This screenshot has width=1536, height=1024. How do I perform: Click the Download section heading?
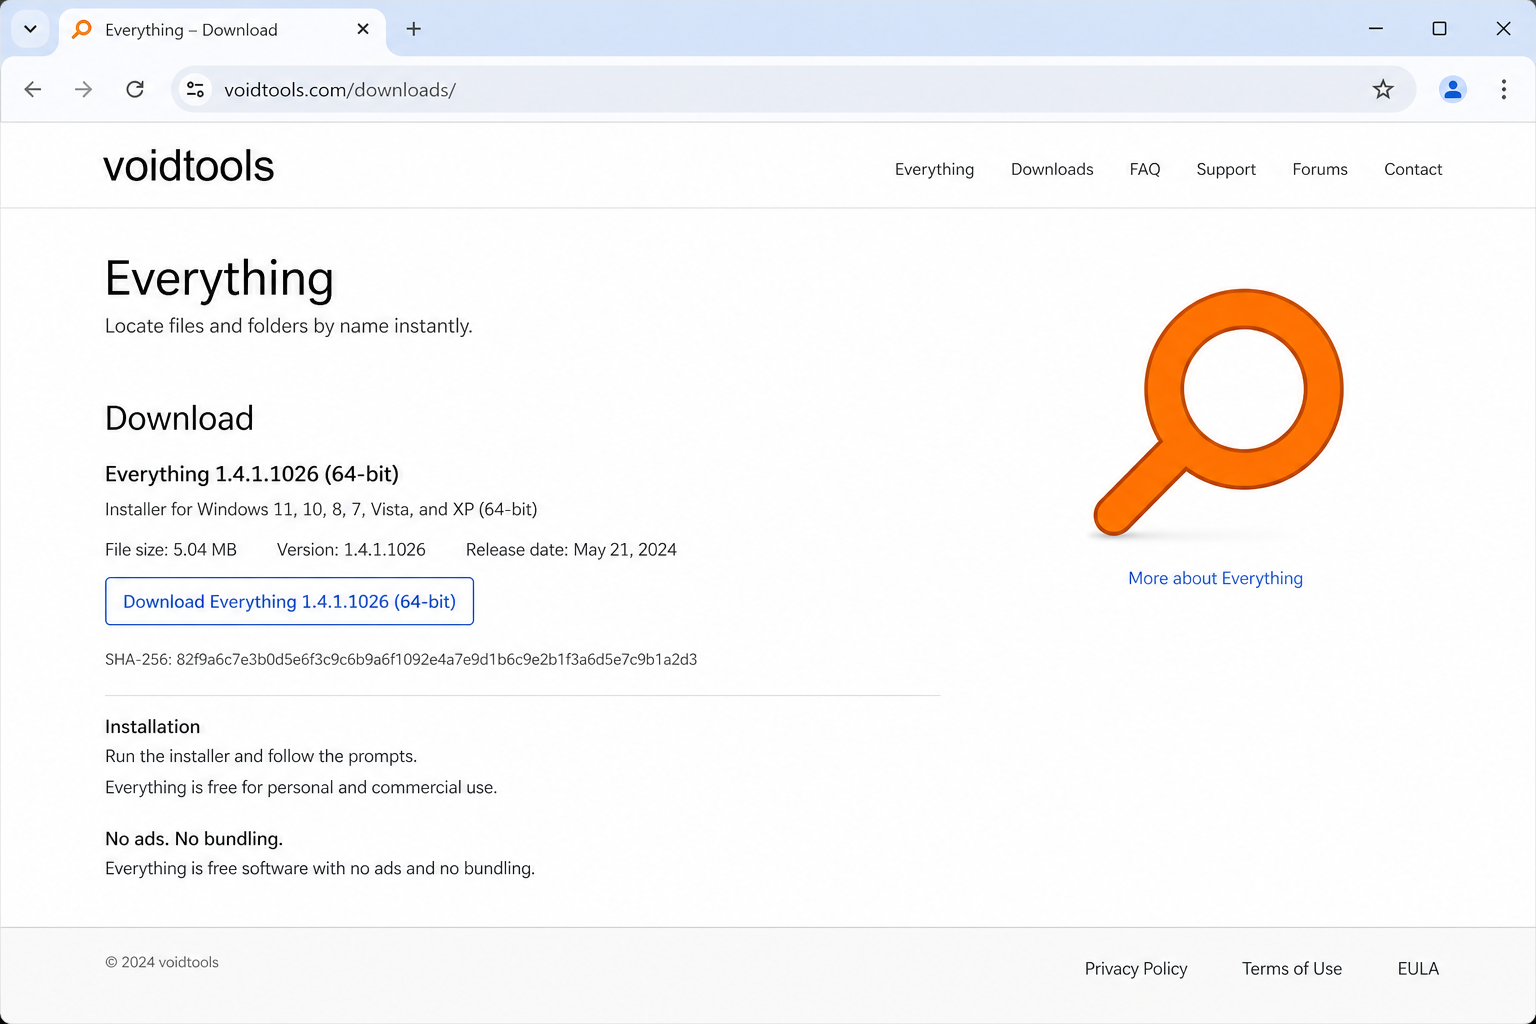179,418
